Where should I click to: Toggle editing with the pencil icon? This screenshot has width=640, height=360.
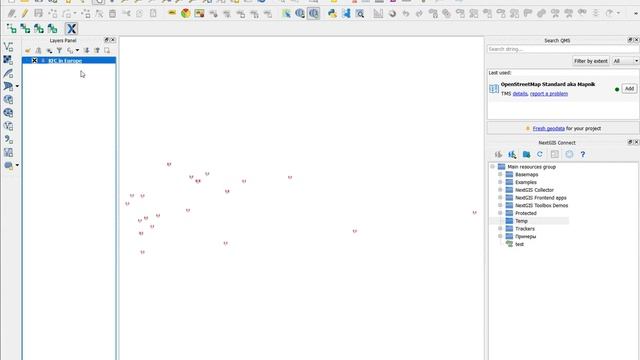coord(25,14)
